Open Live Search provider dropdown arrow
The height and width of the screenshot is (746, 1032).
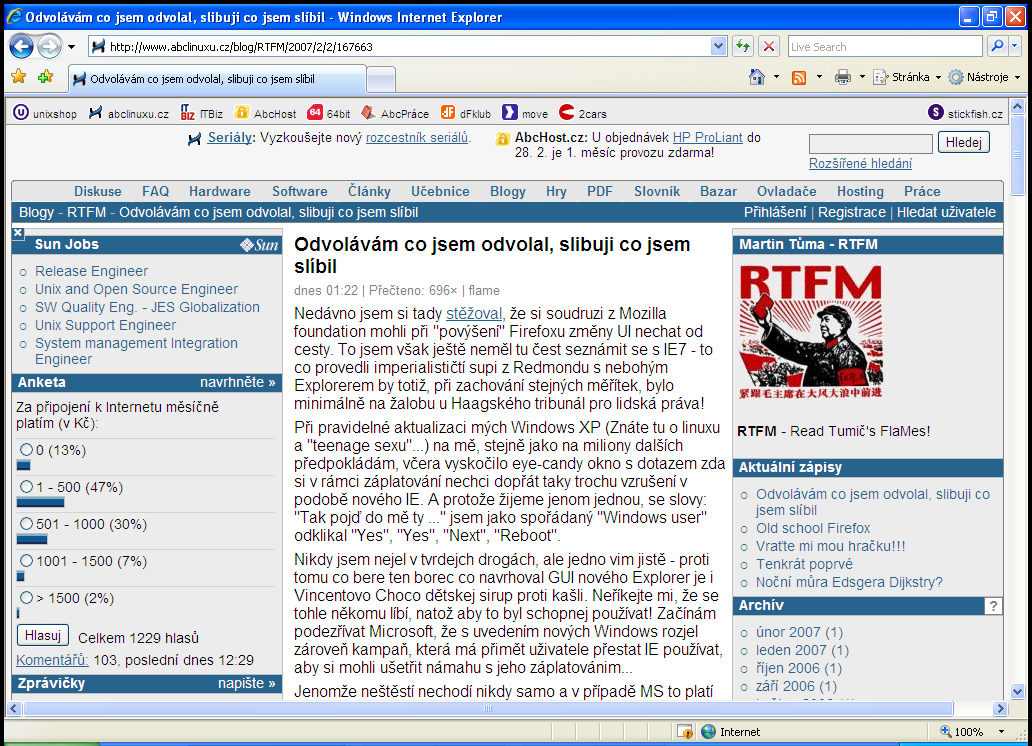[1014, 46]
